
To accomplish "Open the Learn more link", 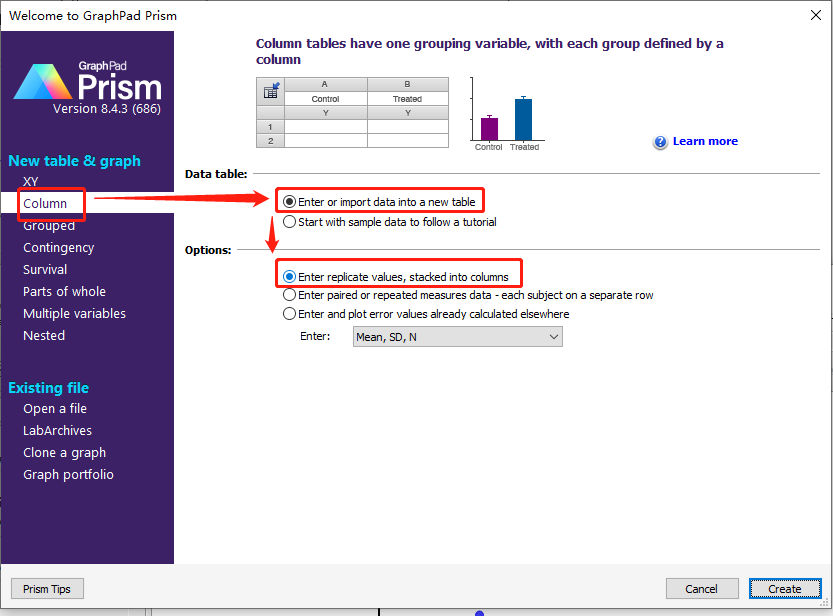I will [x=705, y=141].
